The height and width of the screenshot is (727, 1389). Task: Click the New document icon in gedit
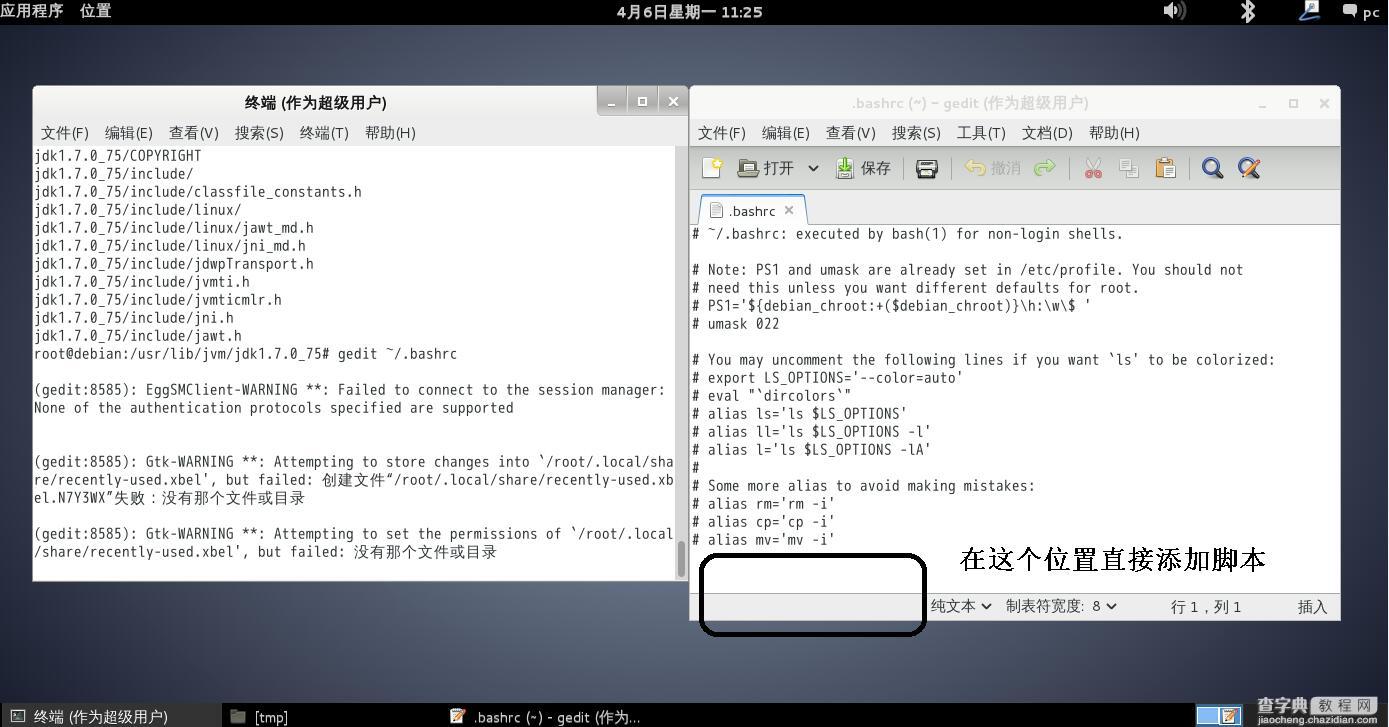712,168
